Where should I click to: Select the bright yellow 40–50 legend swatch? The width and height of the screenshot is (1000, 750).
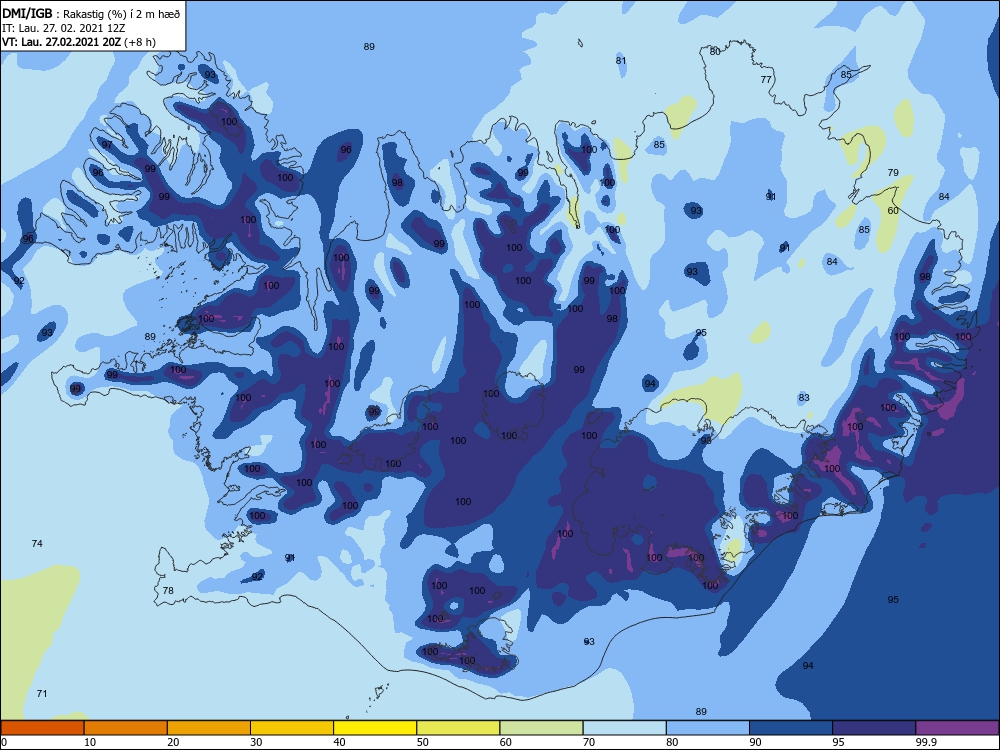[x=375, y=728]
